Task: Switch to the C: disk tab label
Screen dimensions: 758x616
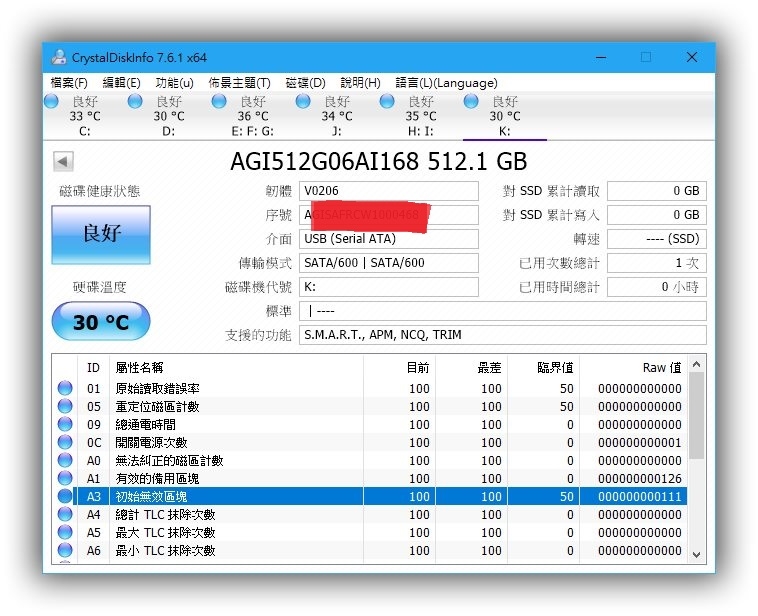Action: 85,131
